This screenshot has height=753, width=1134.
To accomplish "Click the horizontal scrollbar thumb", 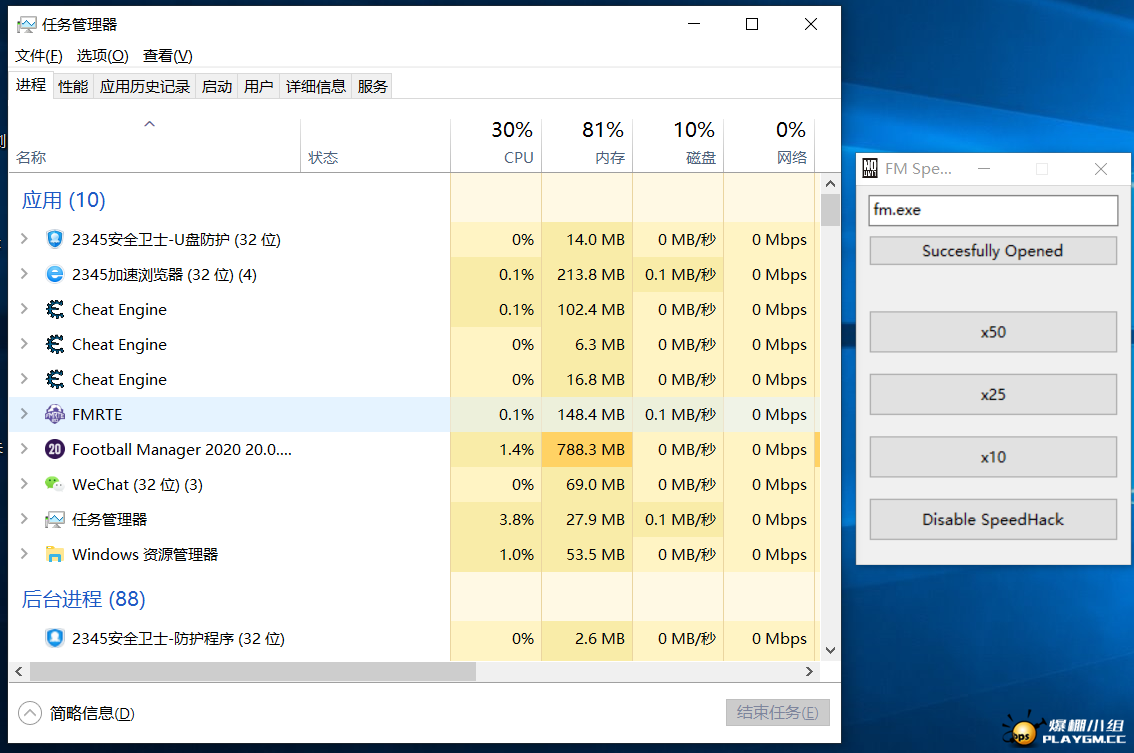I will [252, 671].
